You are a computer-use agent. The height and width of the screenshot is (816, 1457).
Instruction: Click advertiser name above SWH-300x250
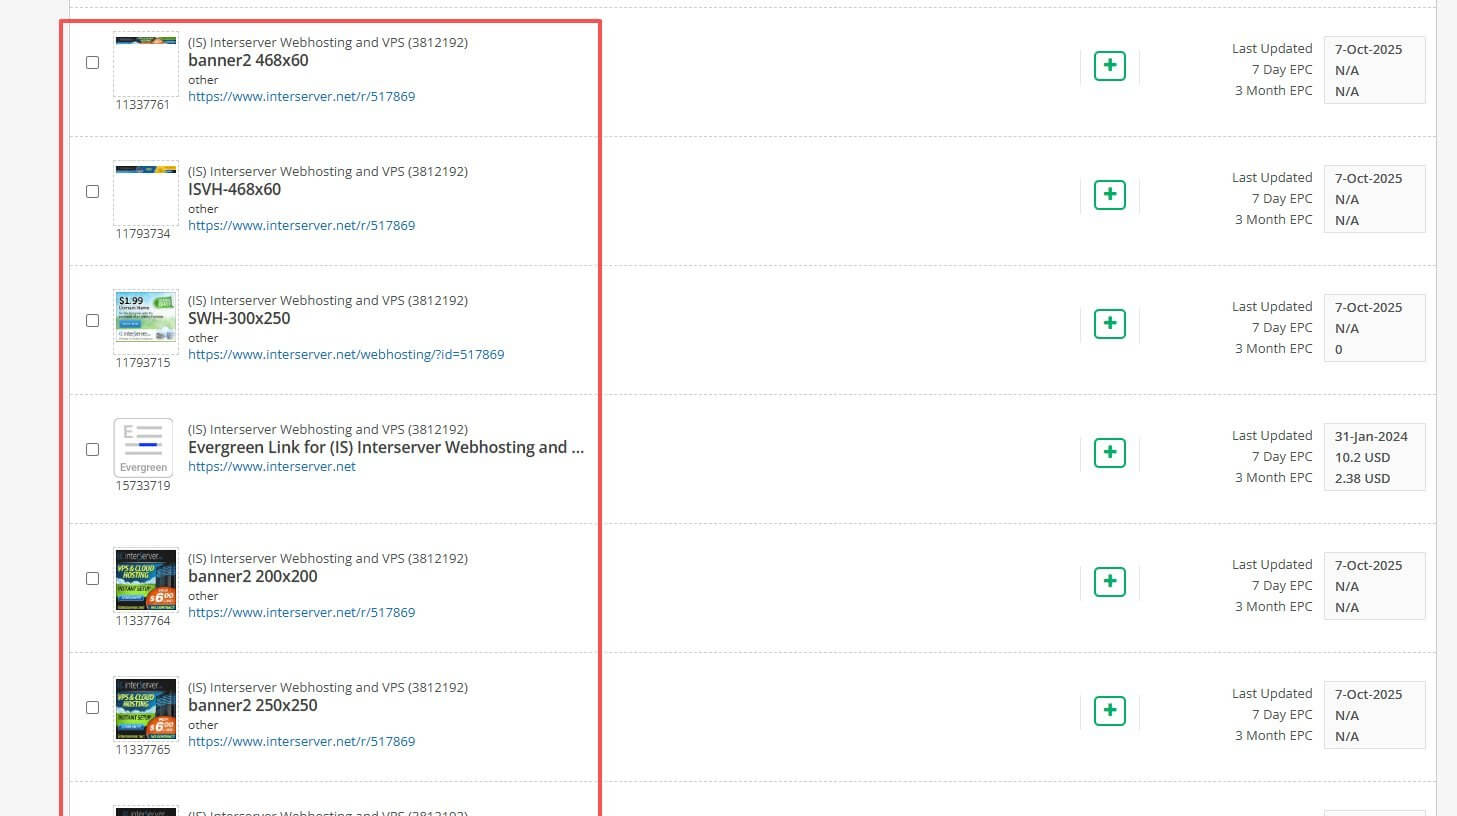[x=328, y=301]
